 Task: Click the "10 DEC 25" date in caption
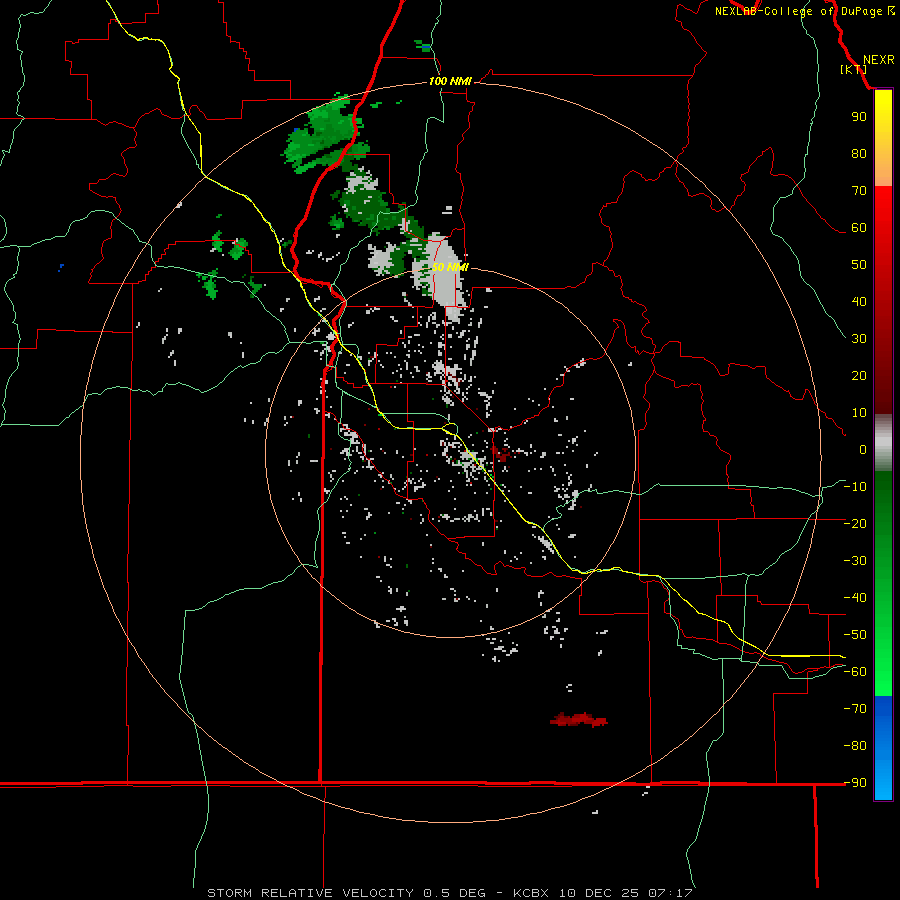point(599,893)
